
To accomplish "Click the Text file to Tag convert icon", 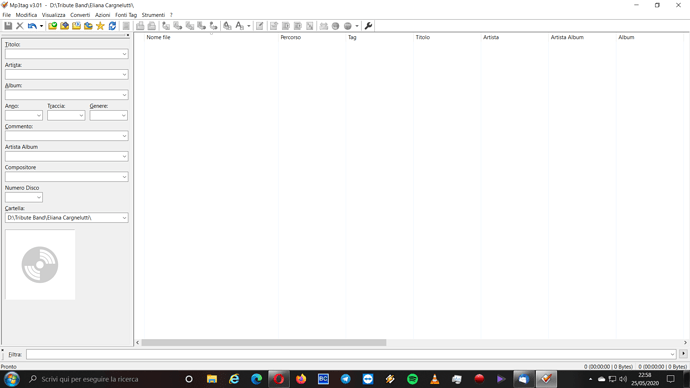I will (202, 26).
